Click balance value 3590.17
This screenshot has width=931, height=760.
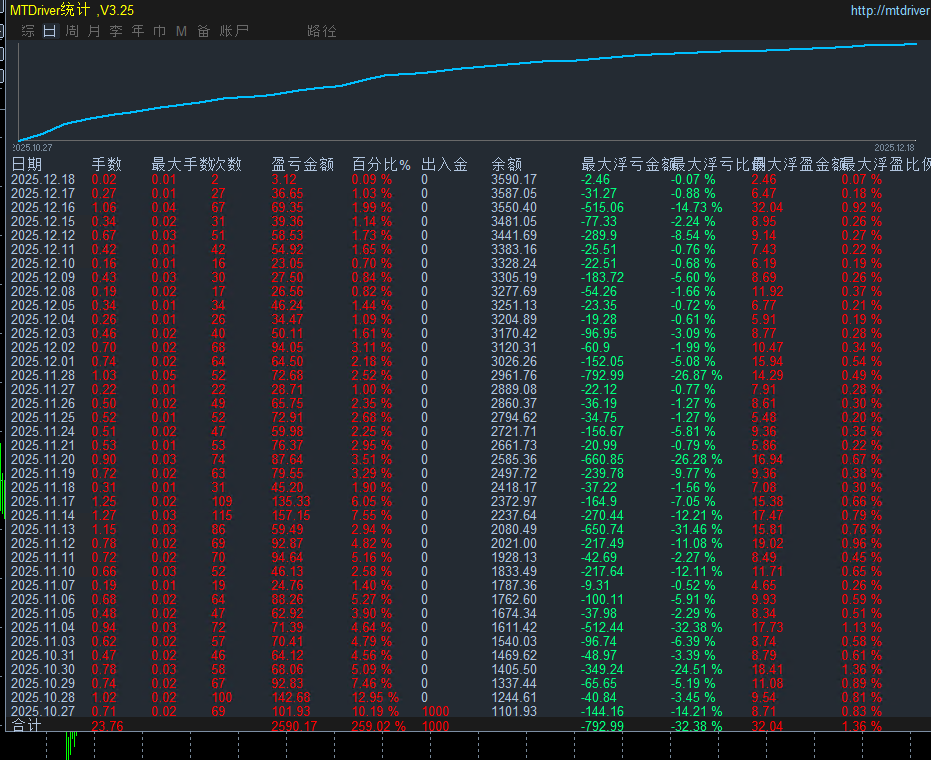point(514,179)
